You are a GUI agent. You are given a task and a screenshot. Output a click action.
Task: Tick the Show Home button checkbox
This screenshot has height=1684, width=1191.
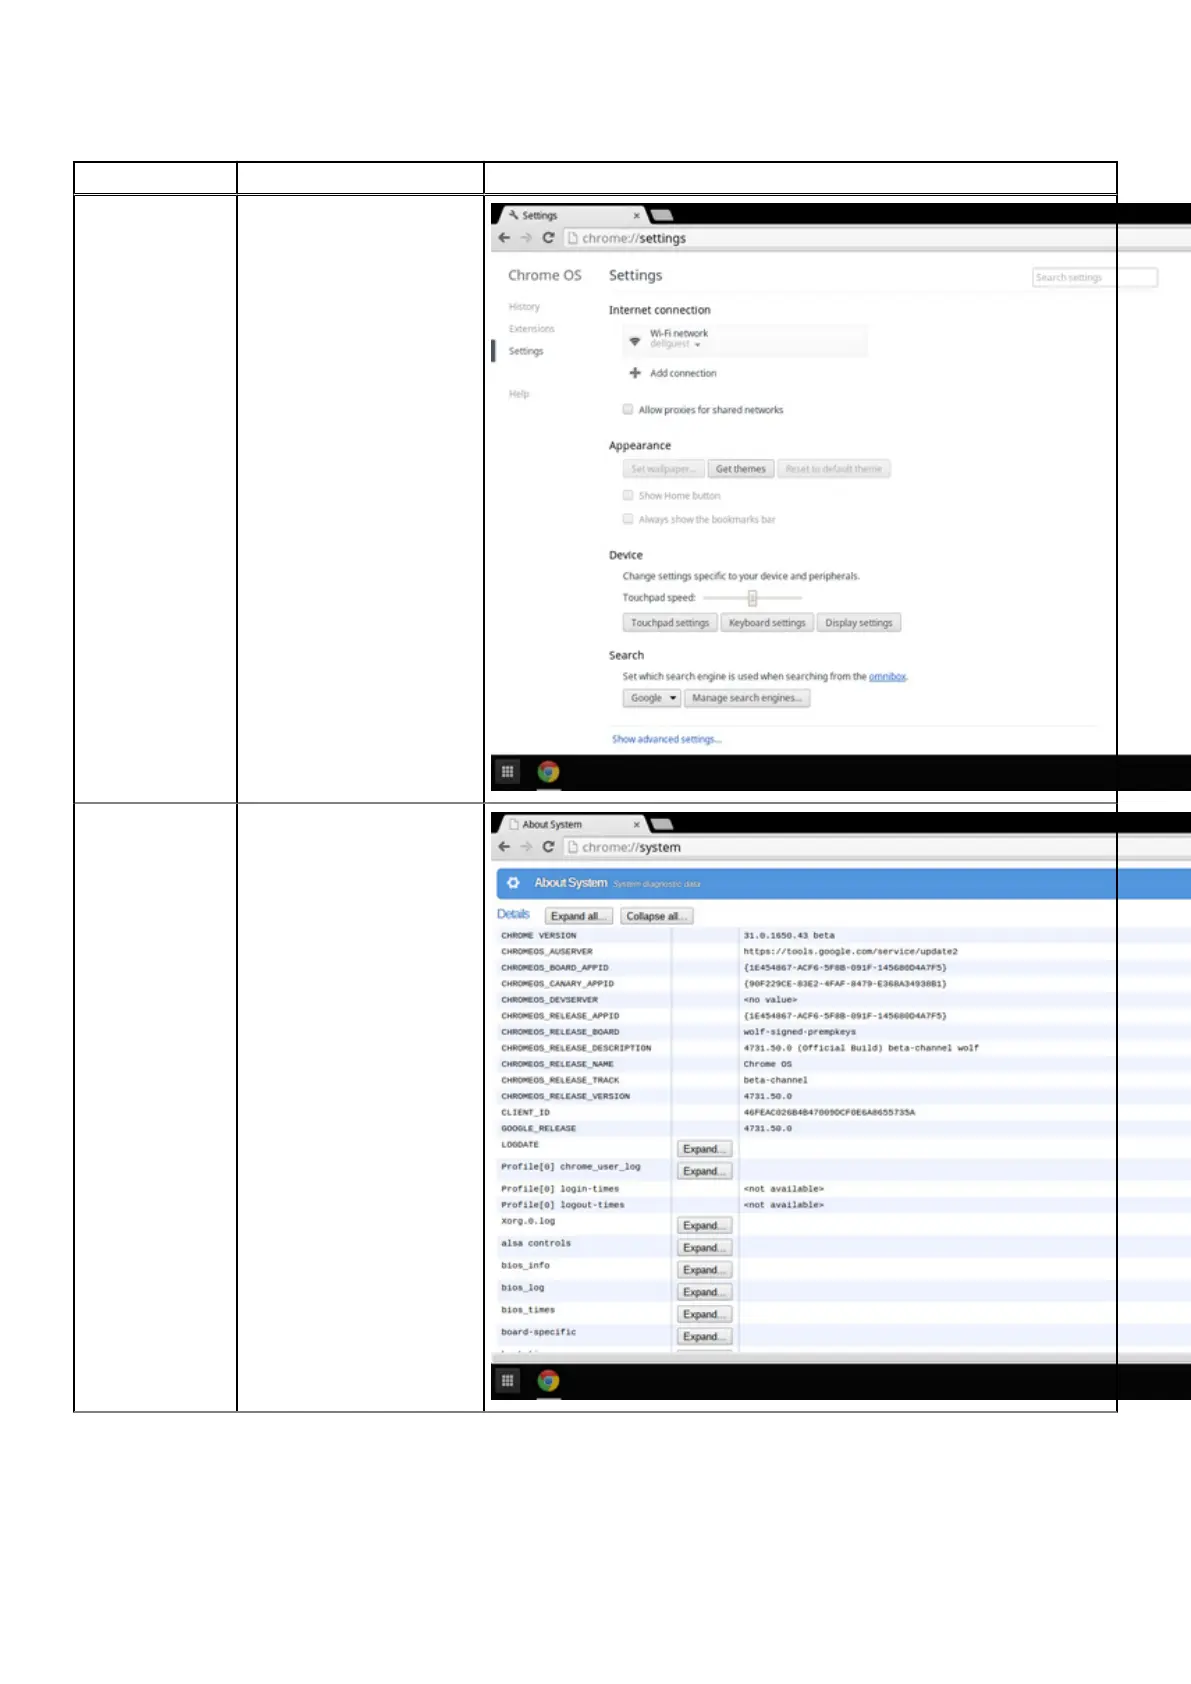click(628, 495)
